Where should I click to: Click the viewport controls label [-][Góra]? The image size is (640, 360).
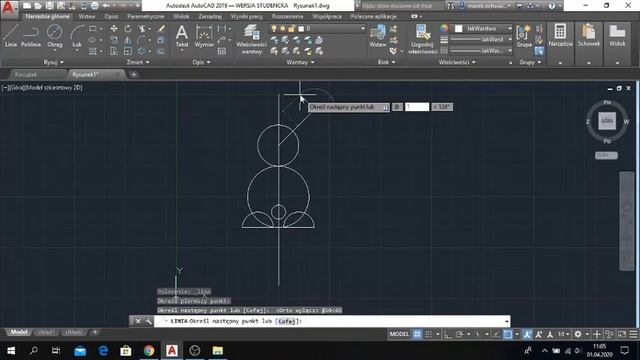click(x=42, y=87)
